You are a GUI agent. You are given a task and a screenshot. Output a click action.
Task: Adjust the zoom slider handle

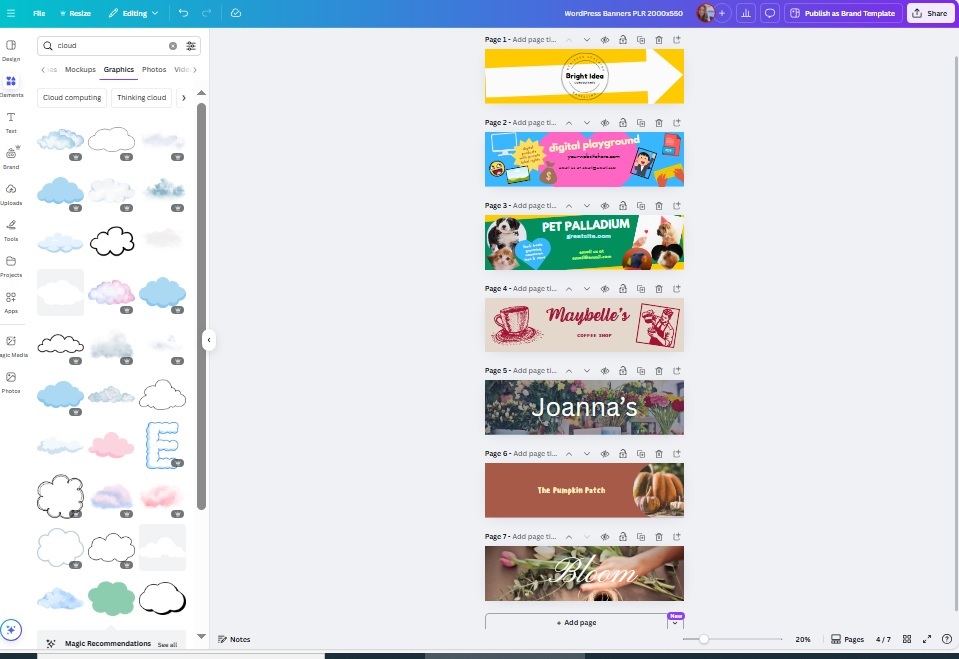(704, 639)
